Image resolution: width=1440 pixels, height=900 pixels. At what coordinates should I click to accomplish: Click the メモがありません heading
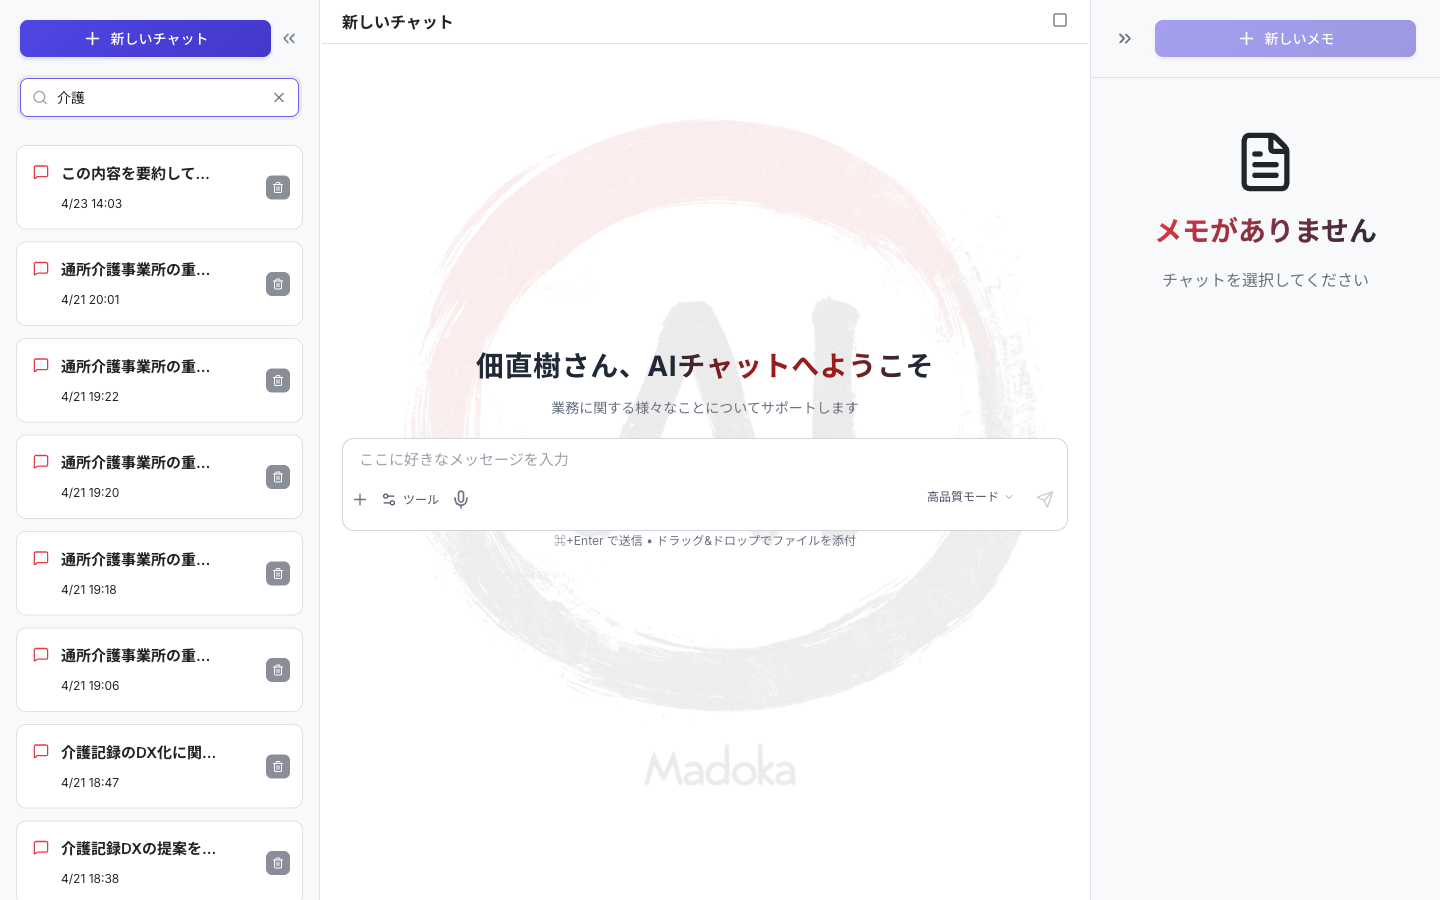click(x=1265, y=230)
